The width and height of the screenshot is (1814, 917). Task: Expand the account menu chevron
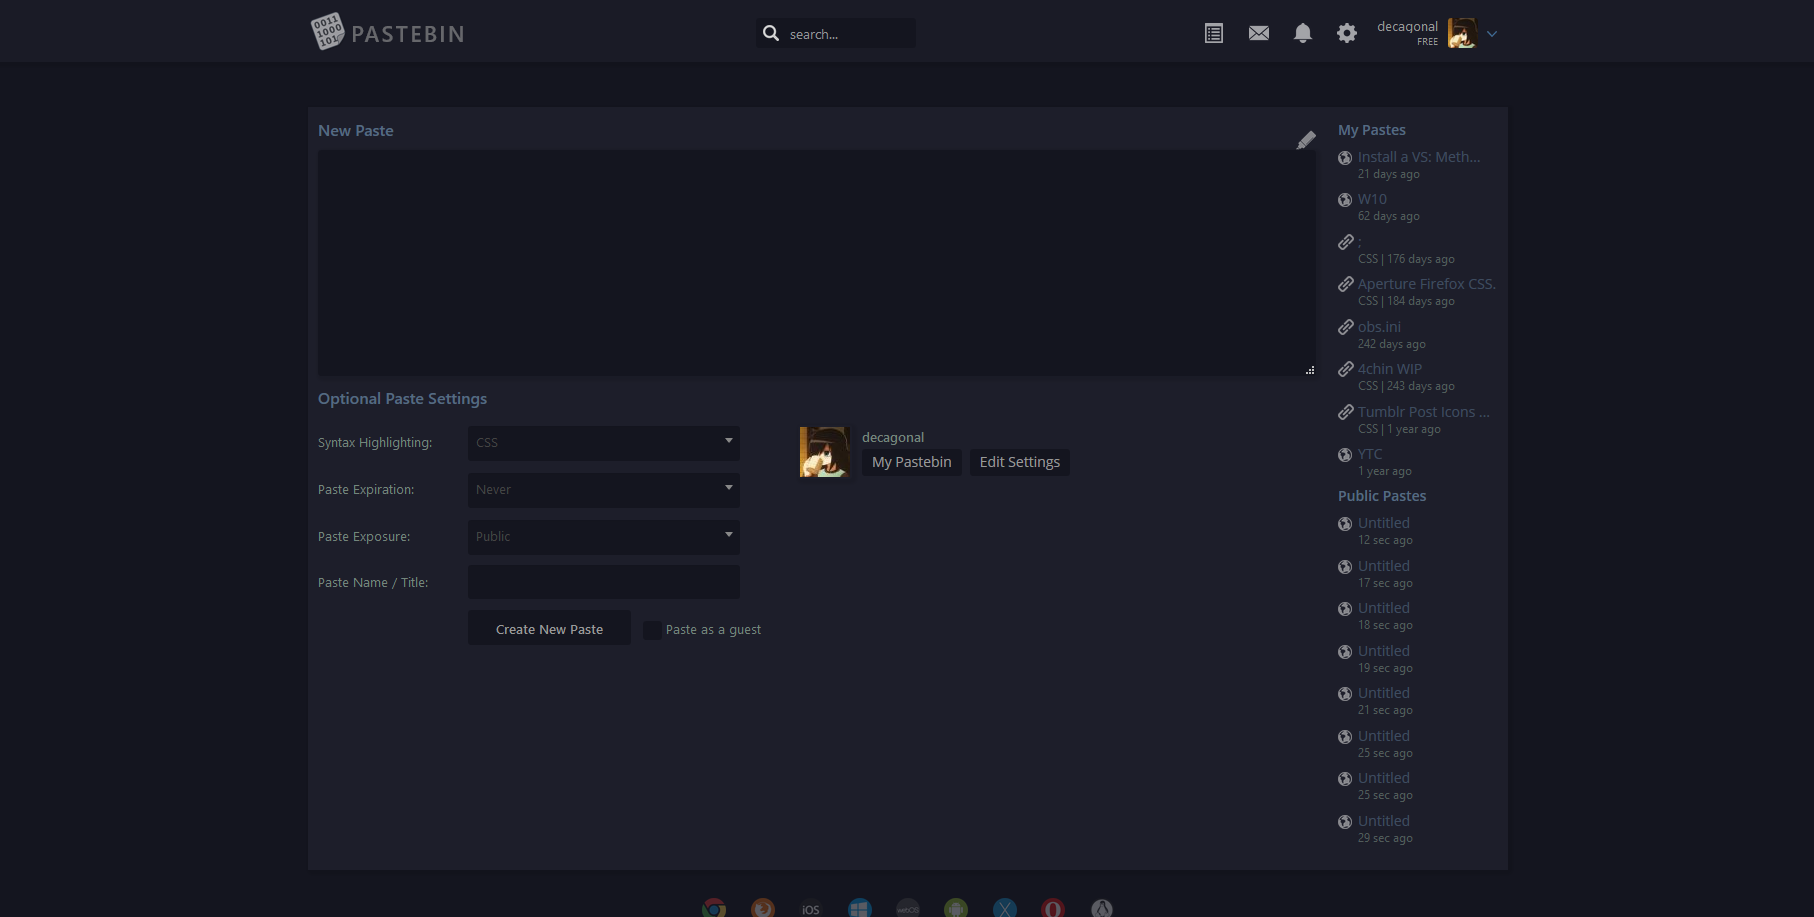point(1491,33)
